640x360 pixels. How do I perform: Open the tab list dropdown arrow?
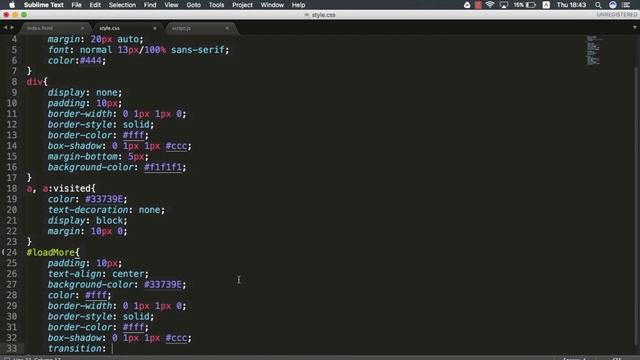(634, 27)
